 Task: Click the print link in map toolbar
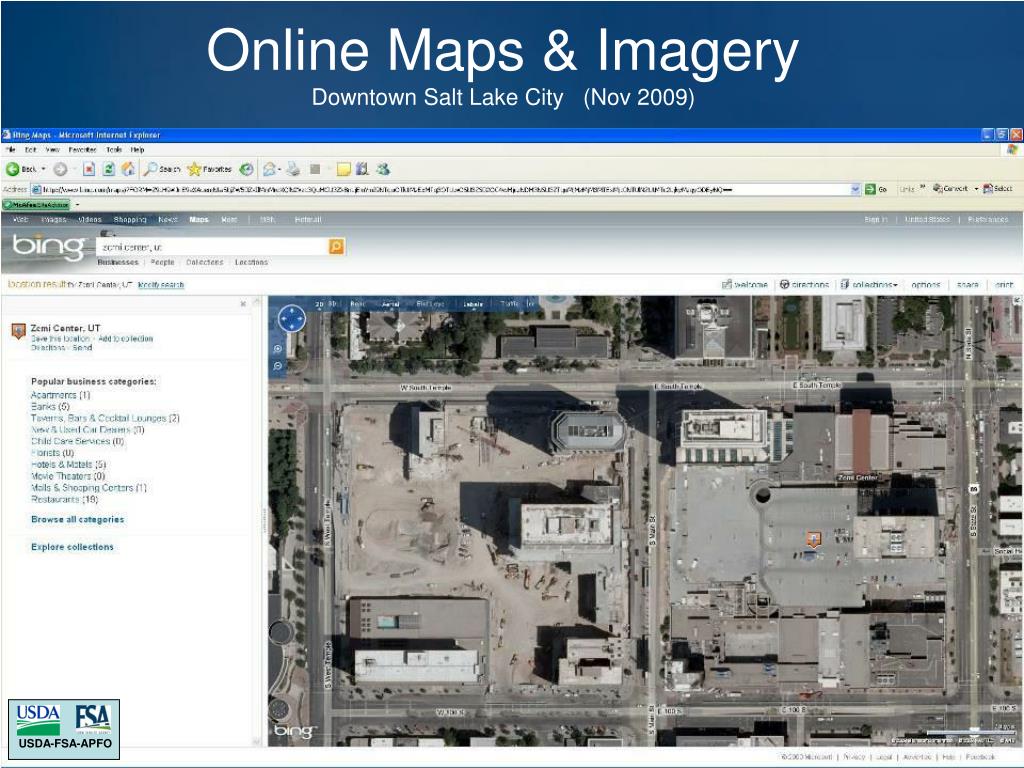(1004, 285)
